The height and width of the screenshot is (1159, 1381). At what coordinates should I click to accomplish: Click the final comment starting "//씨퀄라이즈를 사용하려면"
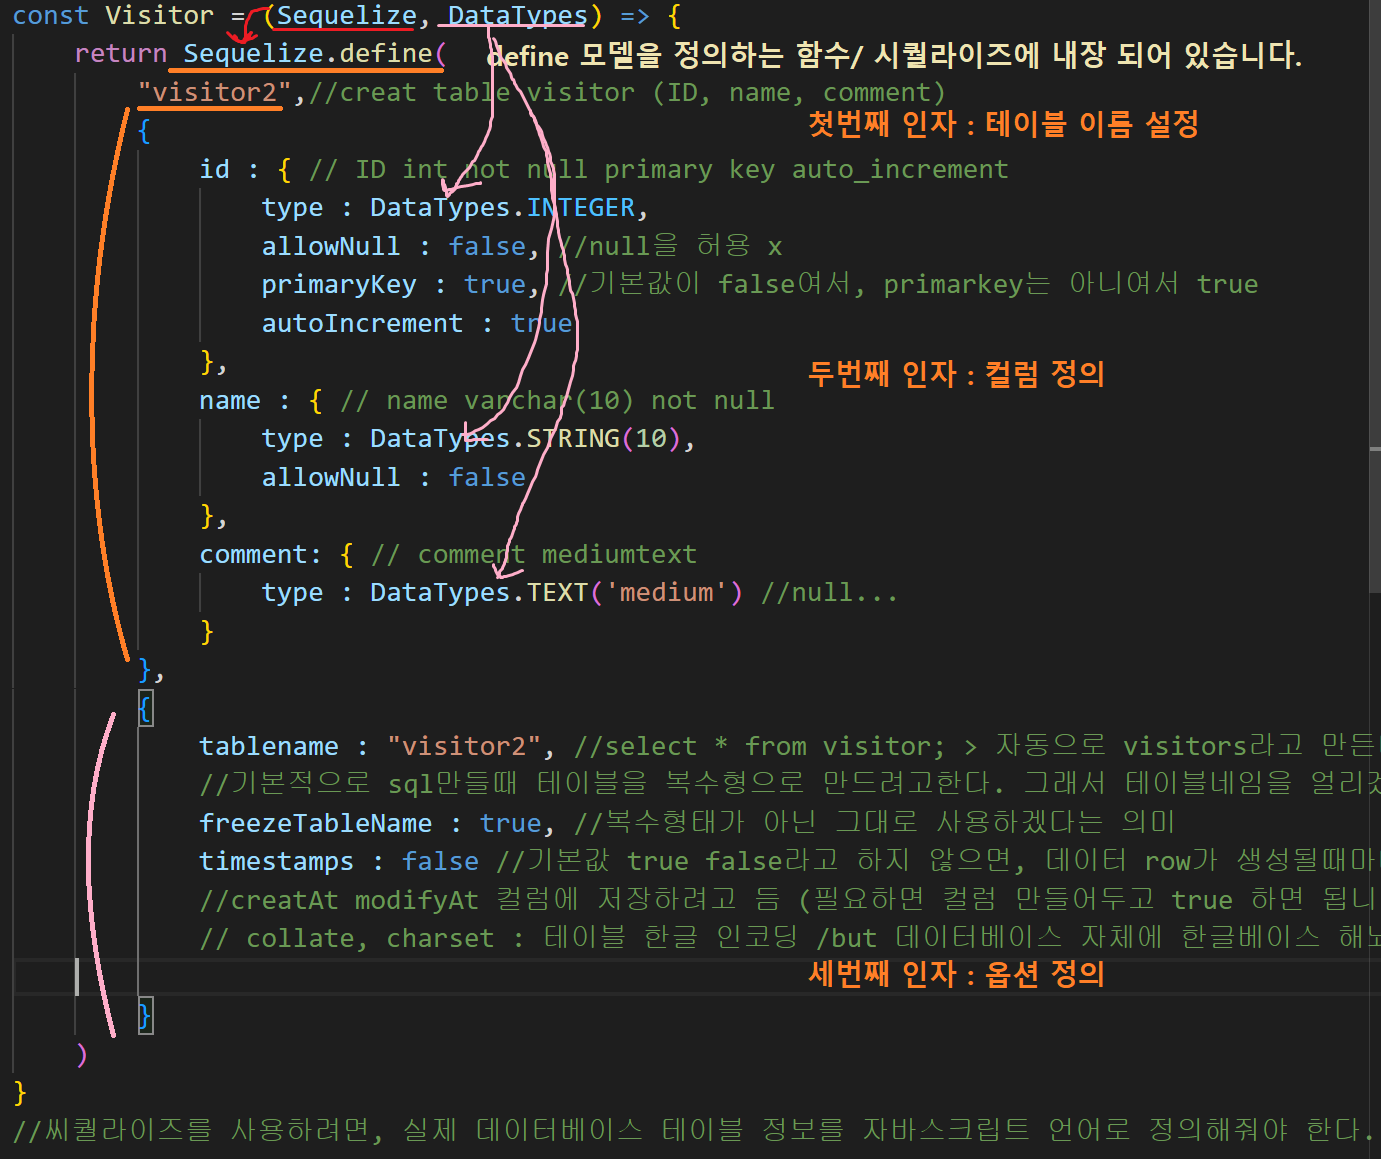coord(692,1130)
